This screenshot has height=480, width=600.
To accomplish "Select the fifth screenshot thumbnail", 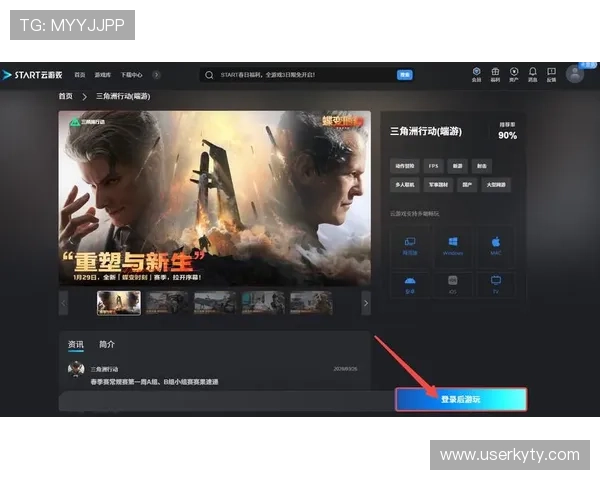I will (x=311, y=303).
